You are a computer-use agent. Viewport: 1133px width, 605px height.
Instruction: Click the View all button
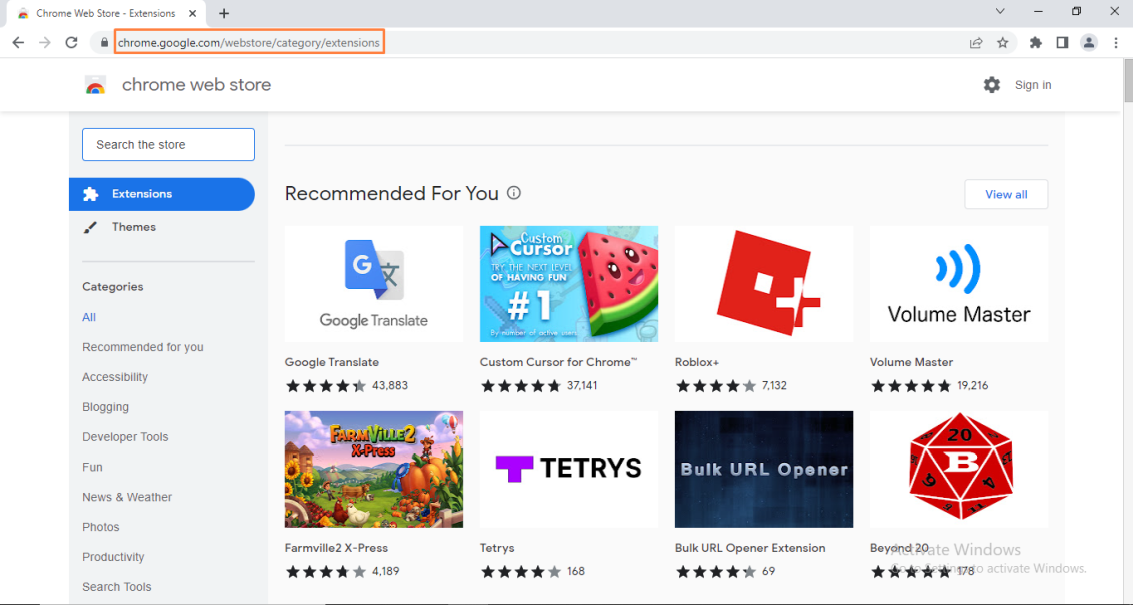tap(1005, 194)
